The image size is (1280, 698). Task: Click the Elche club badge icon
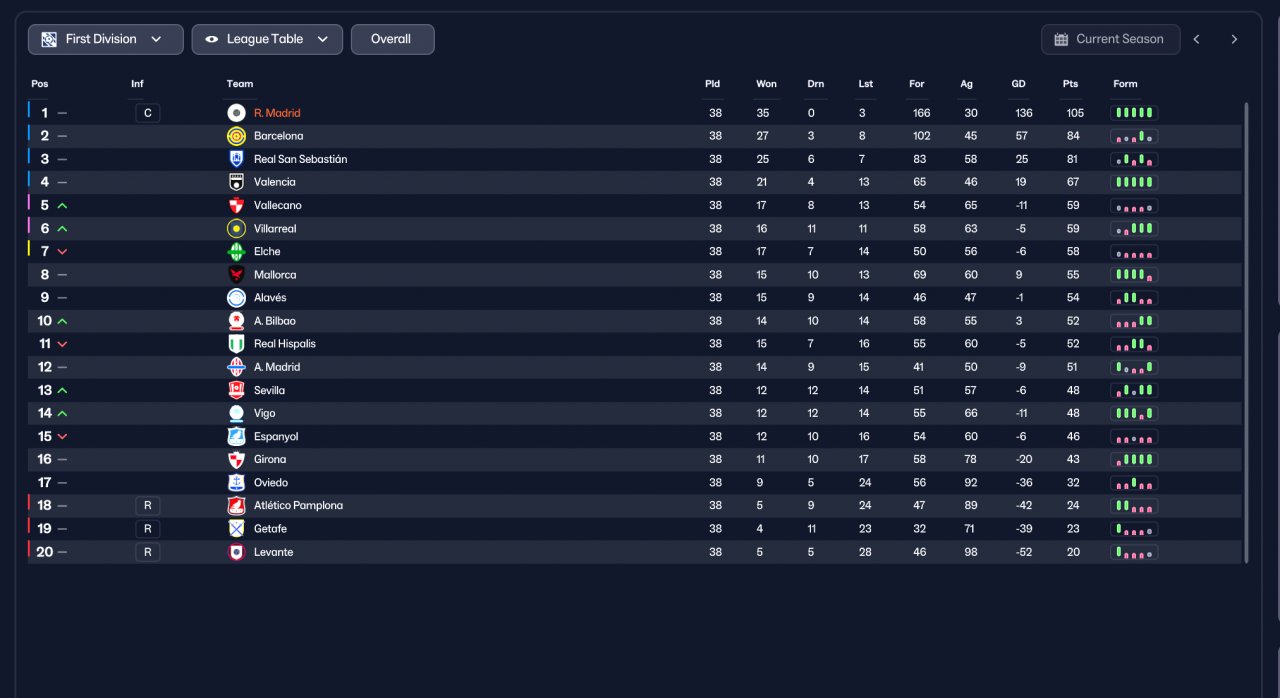pyautogui.click(x=236, y=251)
